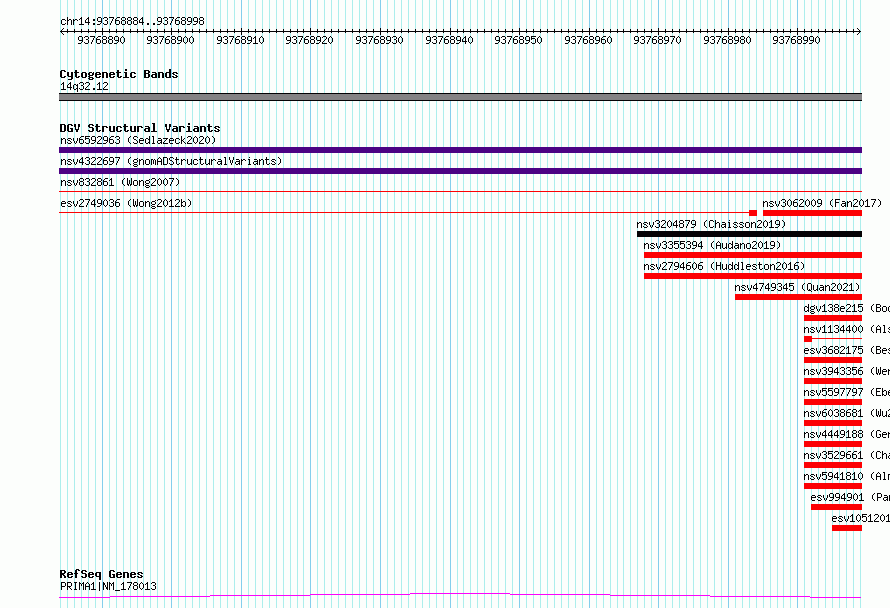This screenshot has height=608, width=890.
Task: Open nsv2794606 (Huddleston2016) variant
Action: [x=724, y=266]
